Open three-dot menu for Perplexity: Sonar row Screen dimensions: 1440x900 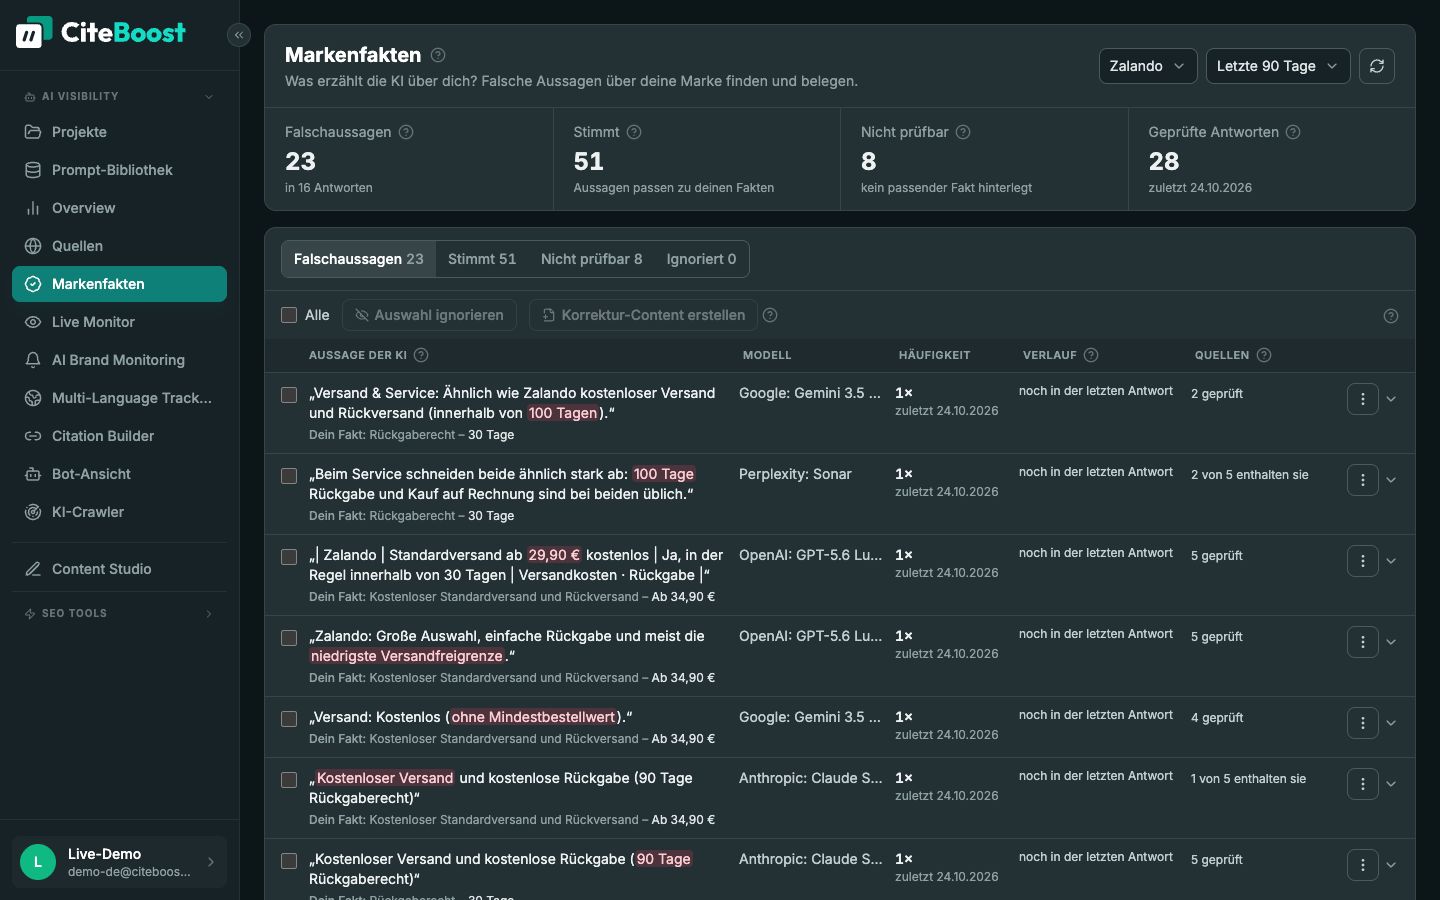pos(1363,480)
